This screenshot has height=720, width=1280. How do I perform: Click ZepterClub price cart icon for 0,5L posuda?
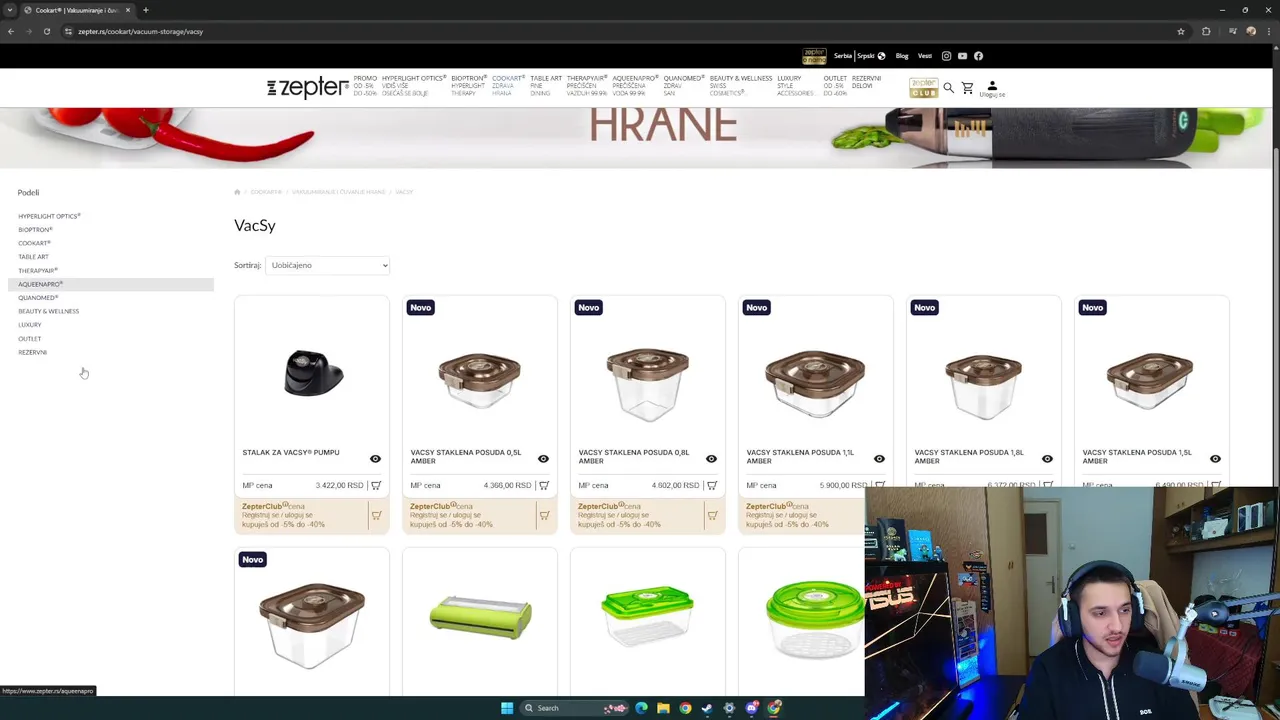pyautogui.click(x=544, y=516)
